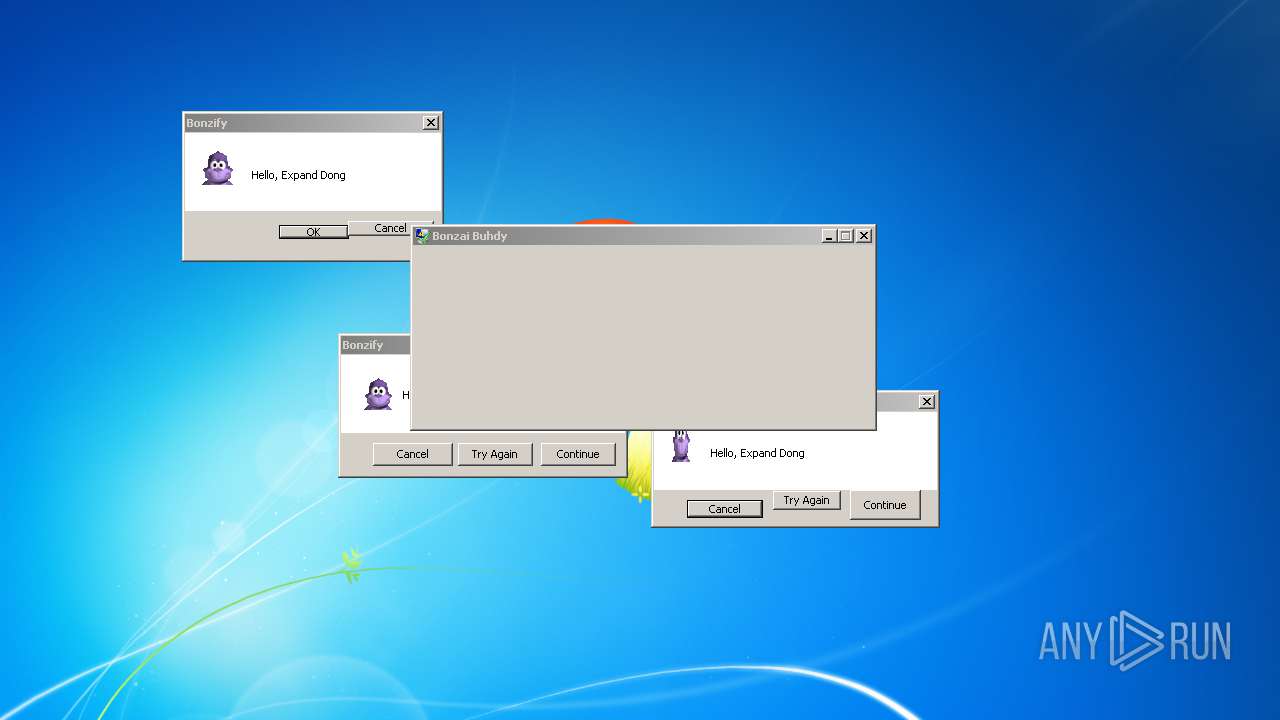
Task: Click the purple Bonzi icon in the bottom-right dialog
Action: coord(681,446)
